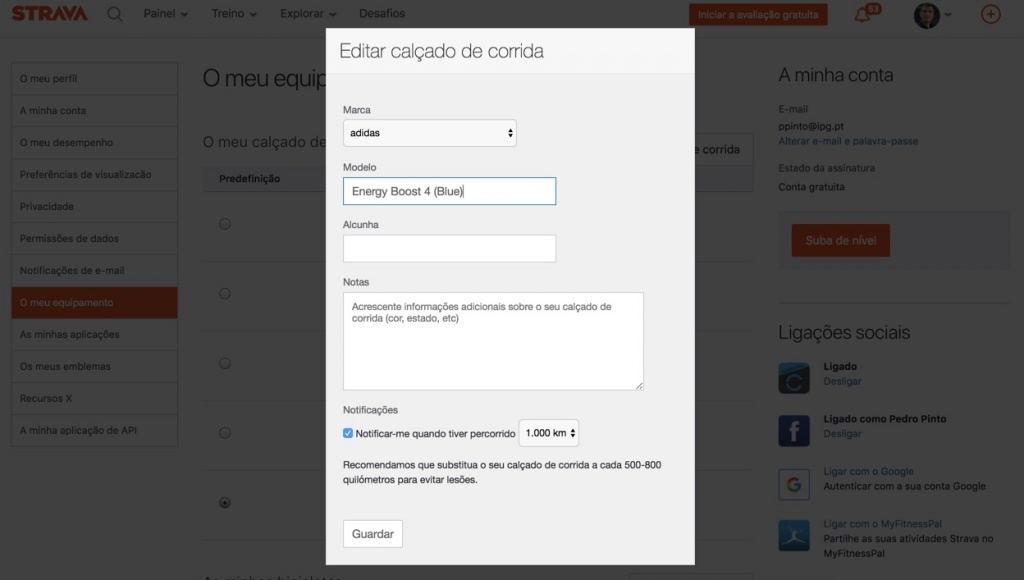This screenshot has width=1024, height=580.
Task: Open the 1.000 km distance dropdown
Action: coord(549,433)
